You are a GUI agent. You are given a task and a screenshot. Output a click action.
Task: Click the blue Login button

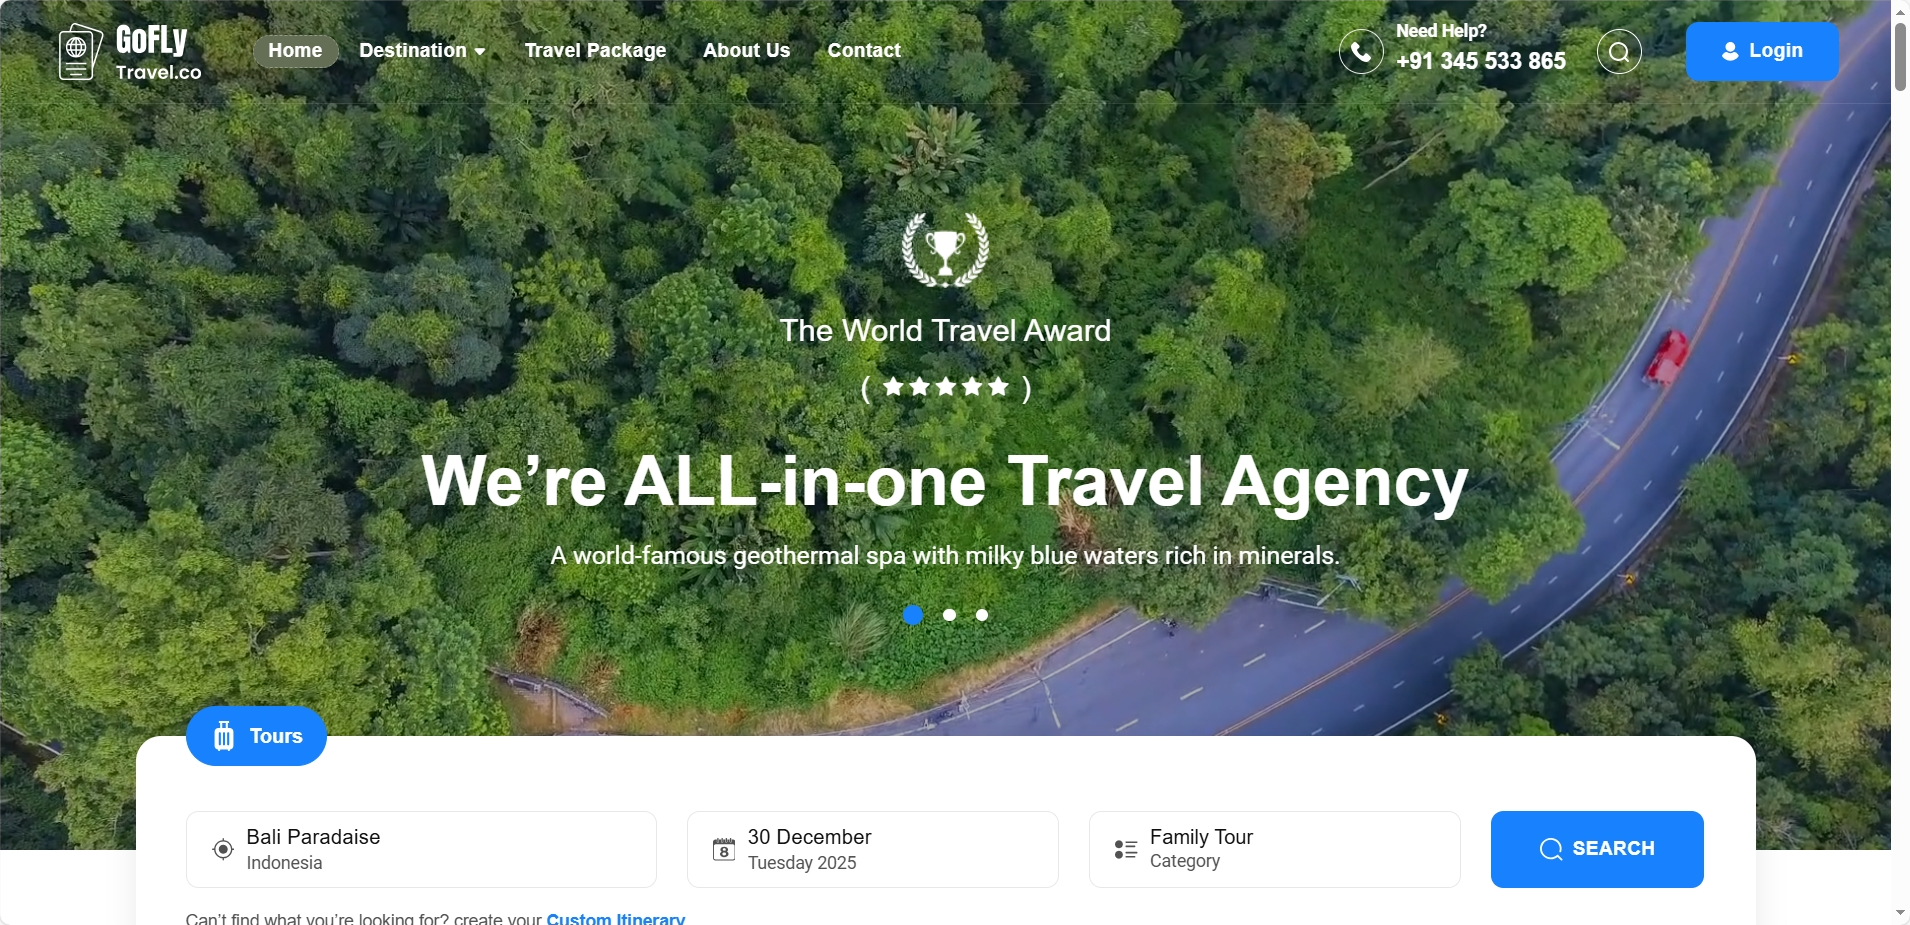point(1762,51)
